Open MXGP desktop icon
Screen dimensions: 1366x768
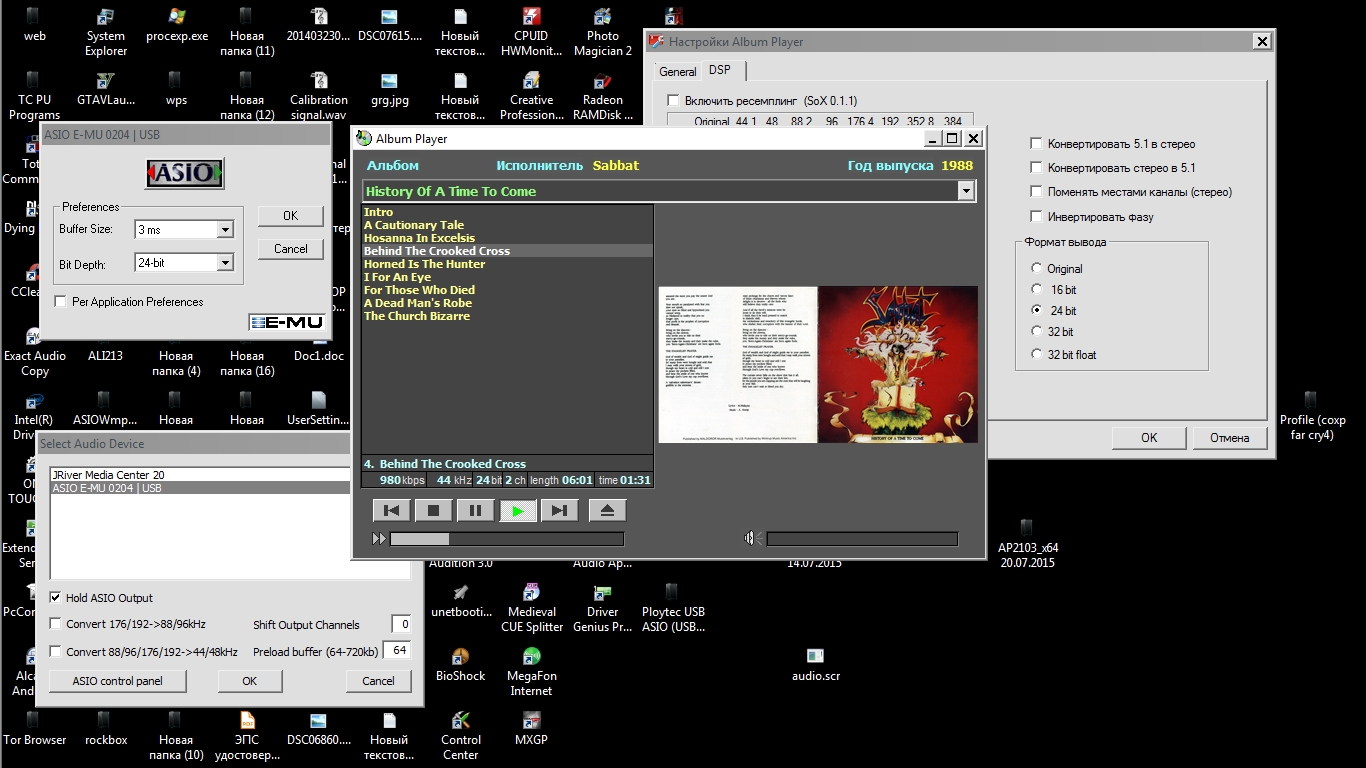(531, 729)
